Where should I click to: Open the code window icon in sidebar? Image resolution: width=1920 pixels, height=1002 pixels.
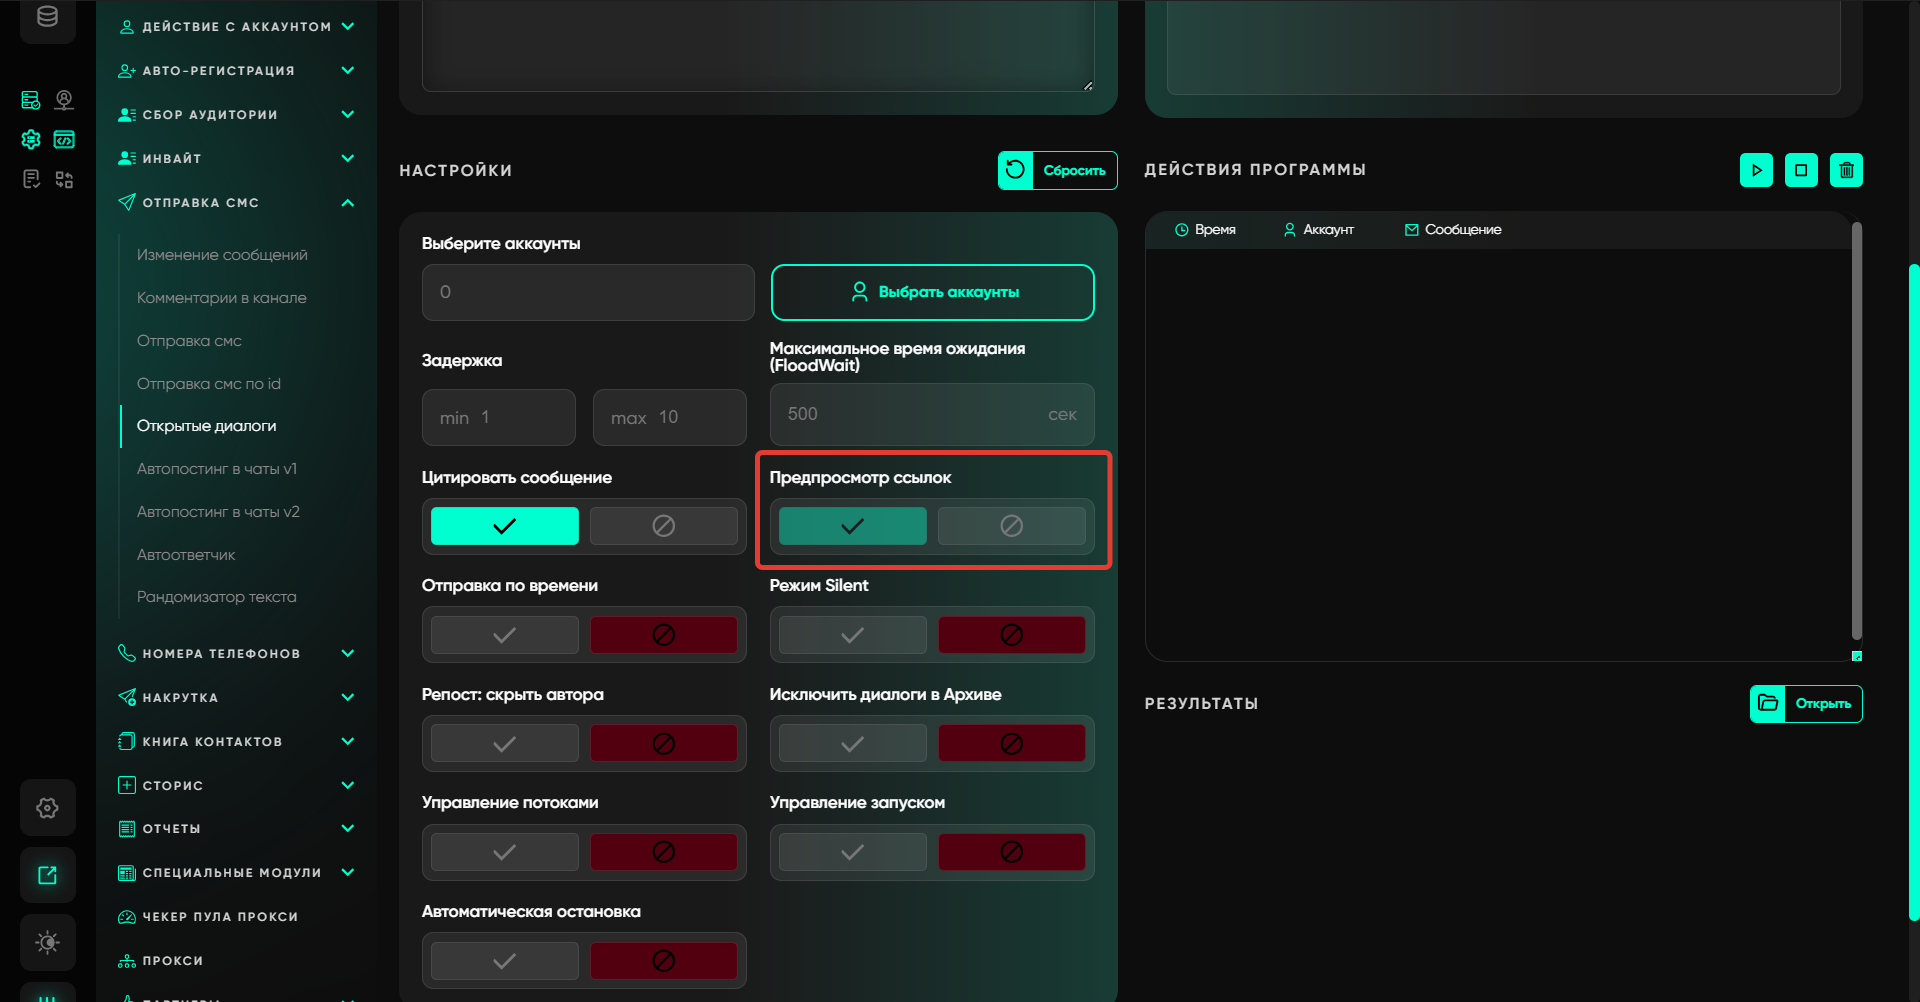64,140
